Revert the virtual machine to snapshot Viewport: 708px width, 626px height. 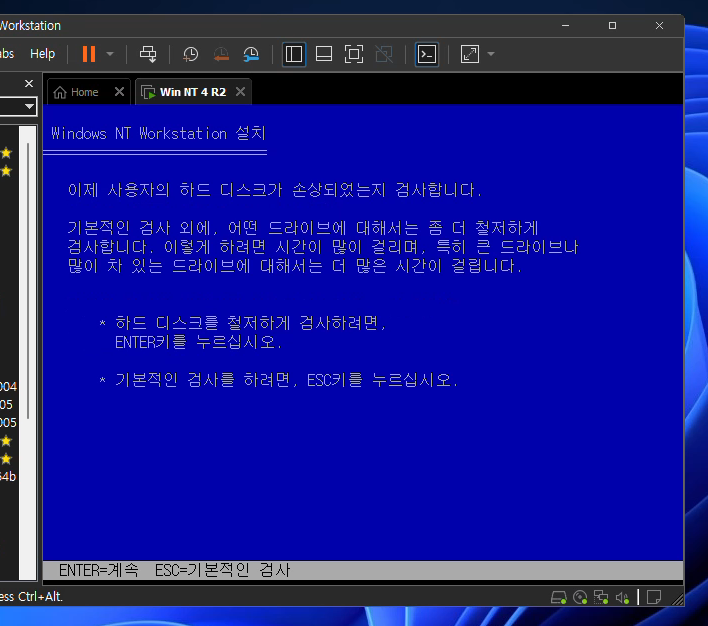221,54
